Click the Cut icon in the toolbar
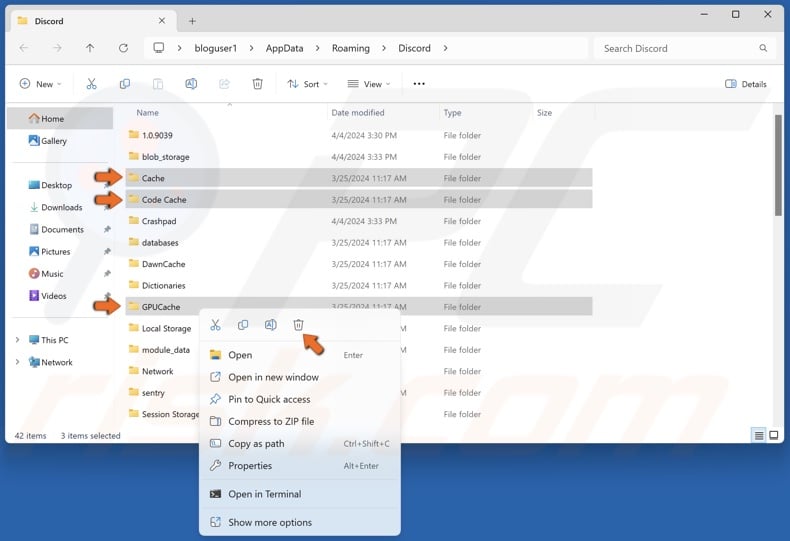The width and height of the screenshot is (790, 541). pos(91,84)
